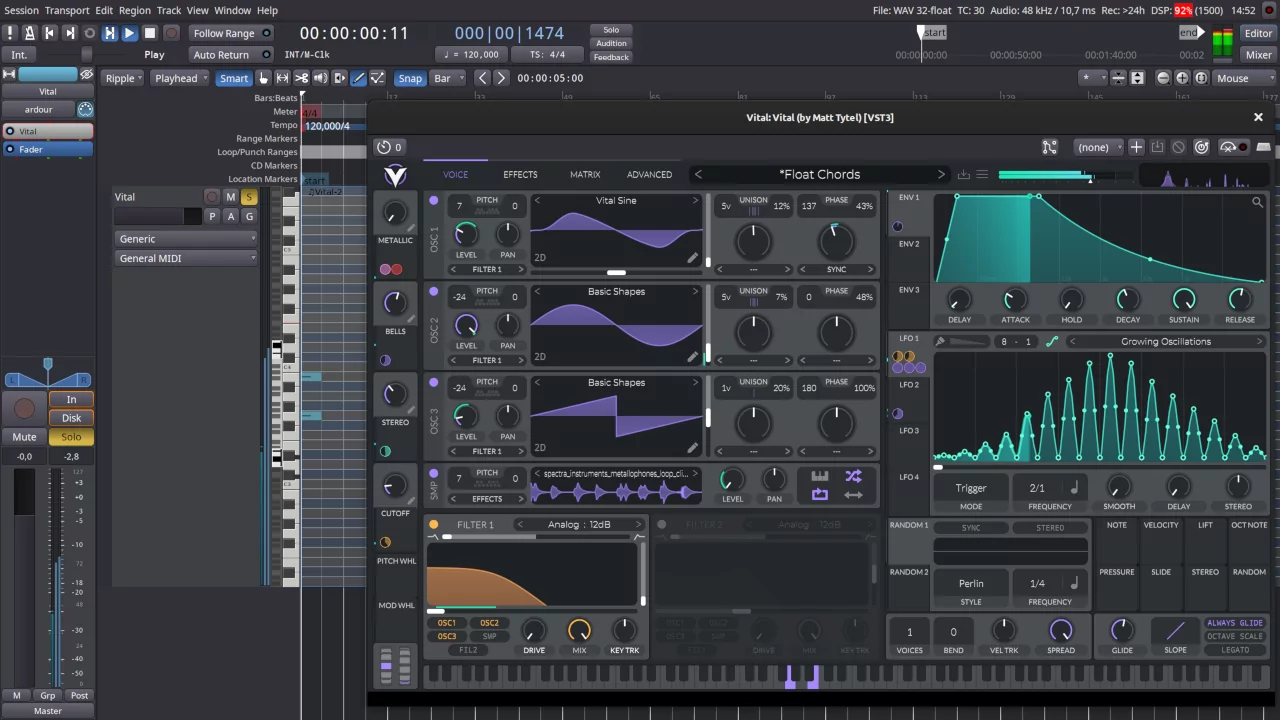
Task: Open the Region menu
Action: click(135, 10)
